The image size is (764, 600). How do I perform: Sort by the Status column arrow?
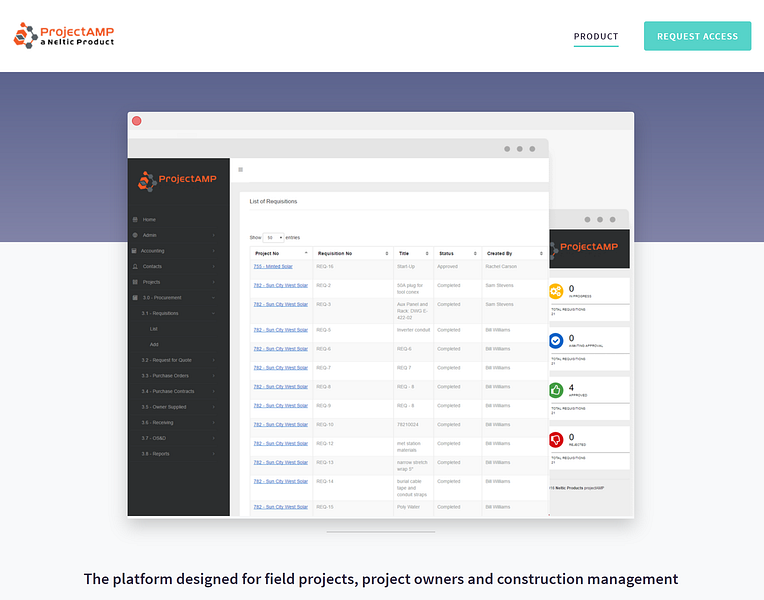(x=475, y=253)
